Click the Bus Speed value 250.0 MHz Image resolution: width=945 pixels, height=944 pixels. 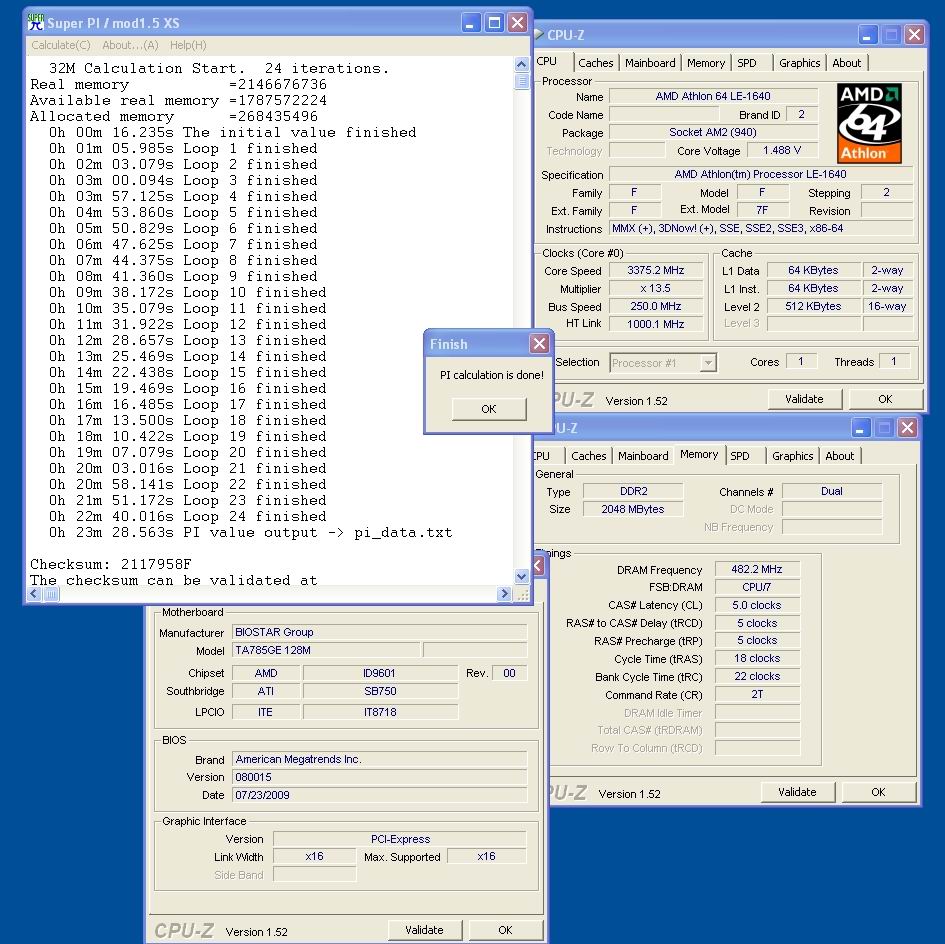[x=656, y=306]
